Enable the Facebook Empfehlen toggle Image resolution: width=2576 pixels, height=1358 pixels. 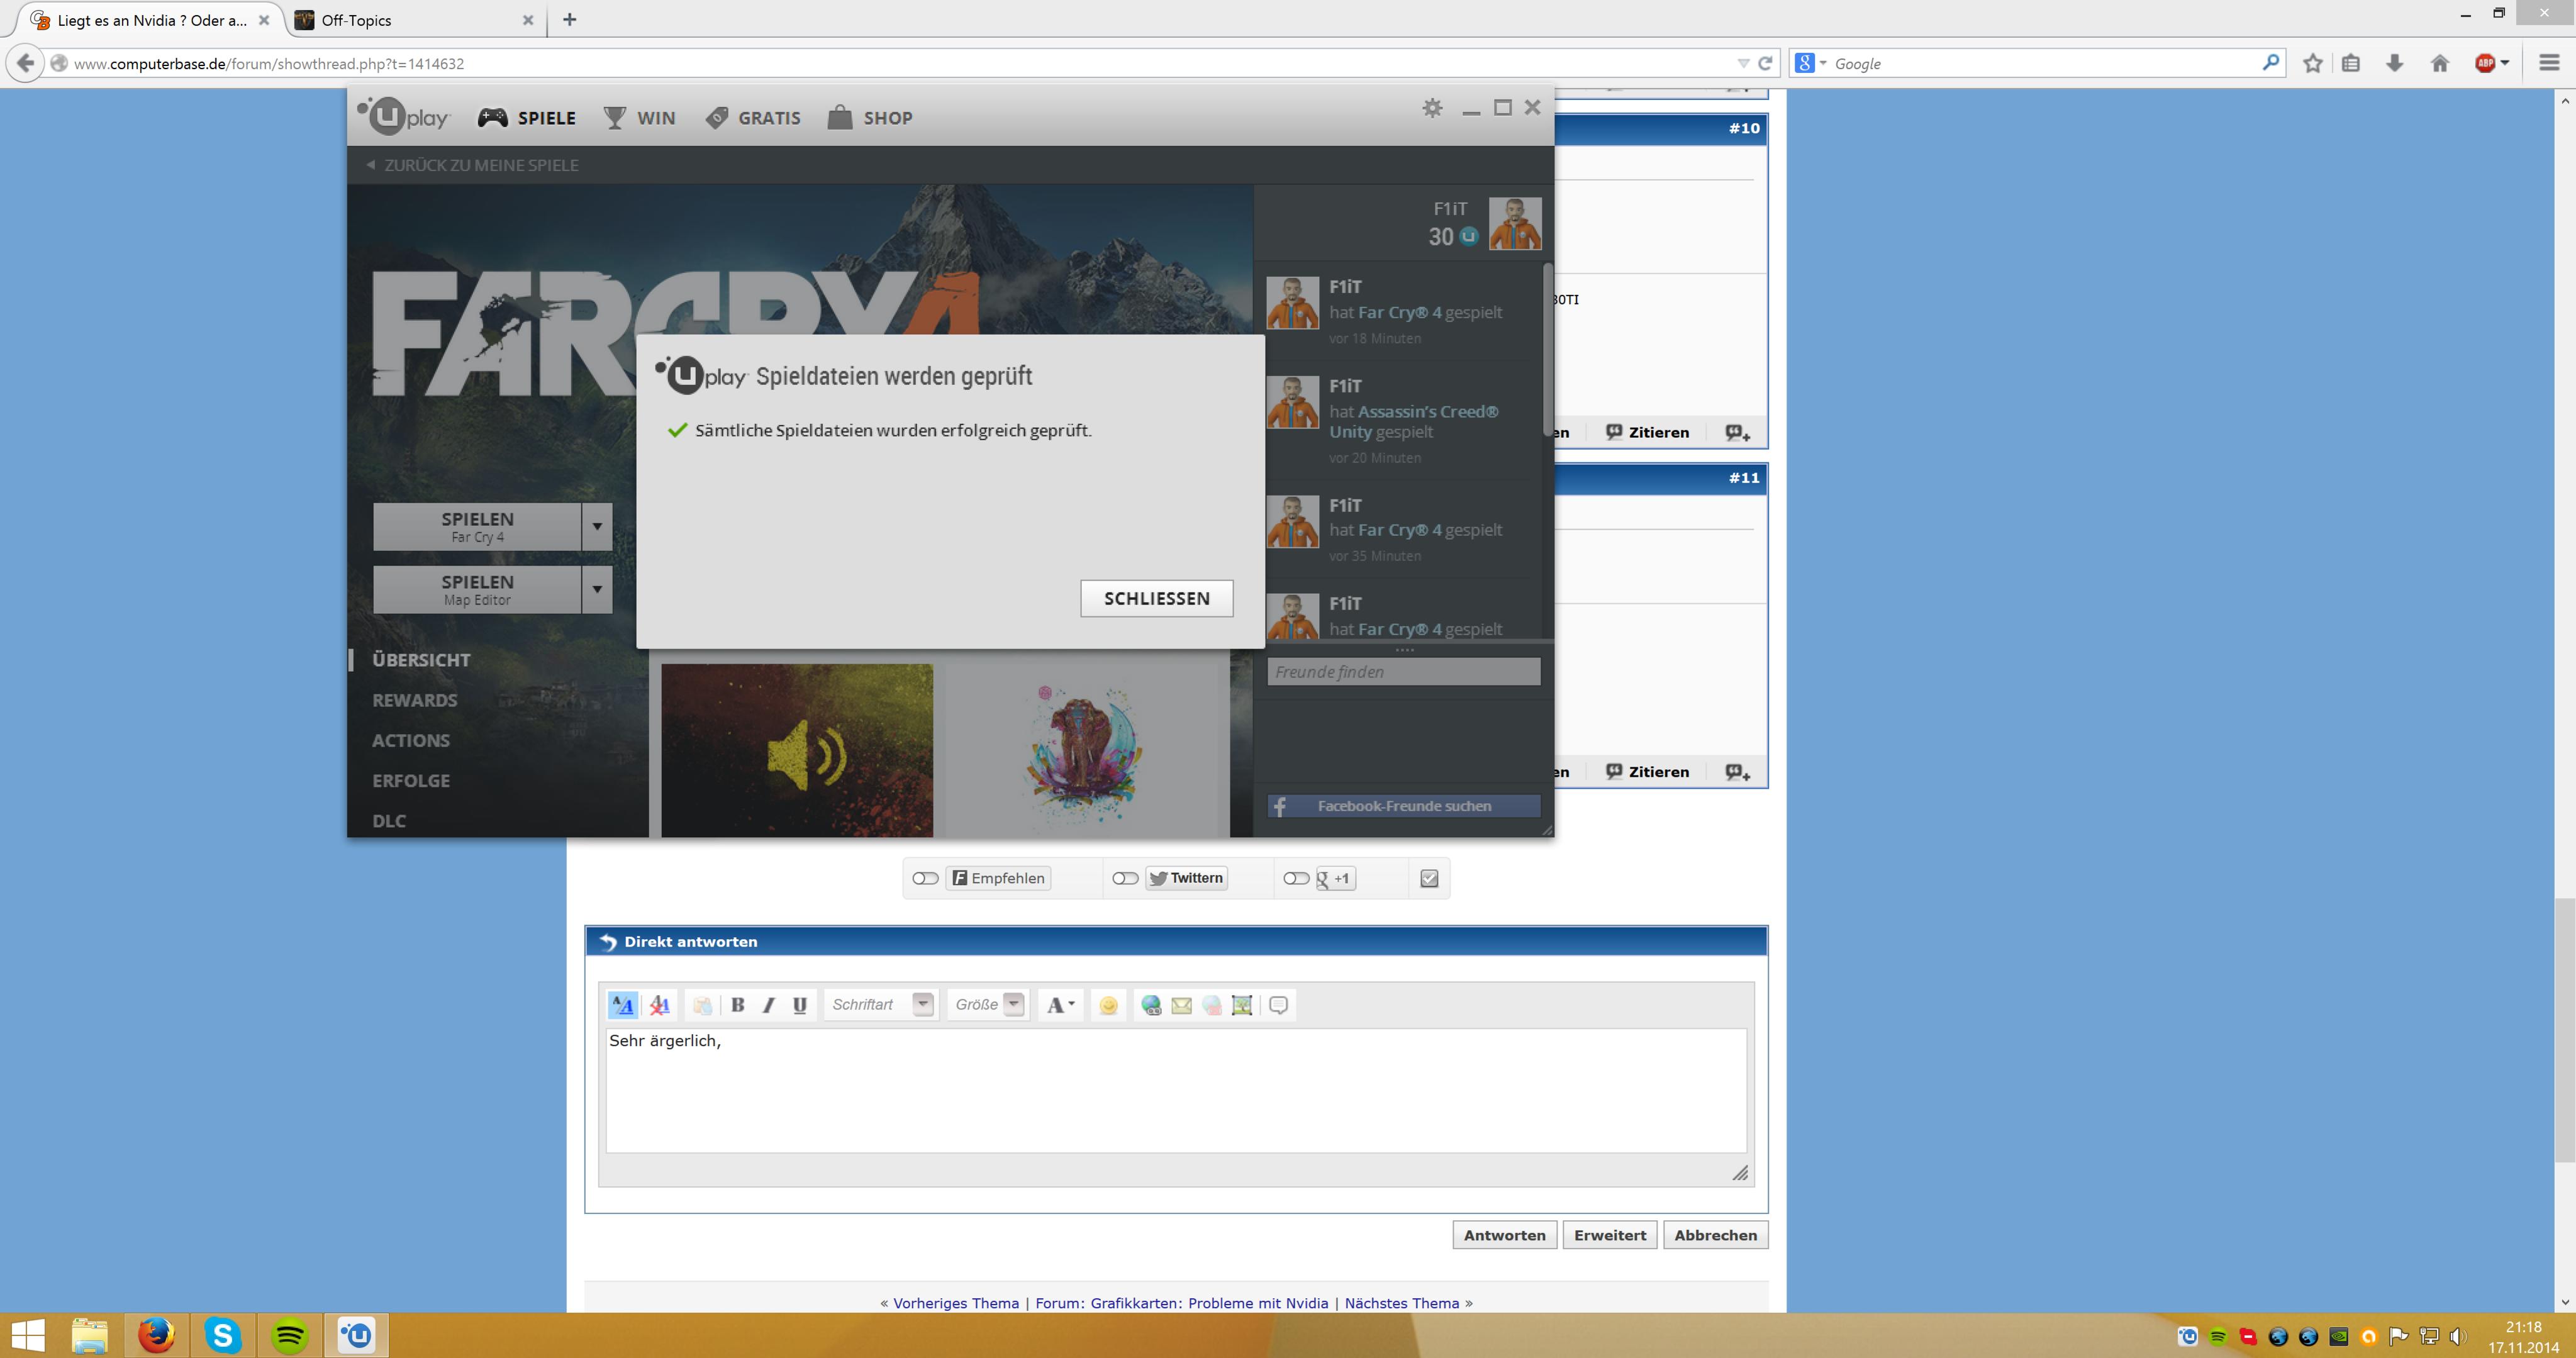tap(925, 878)
